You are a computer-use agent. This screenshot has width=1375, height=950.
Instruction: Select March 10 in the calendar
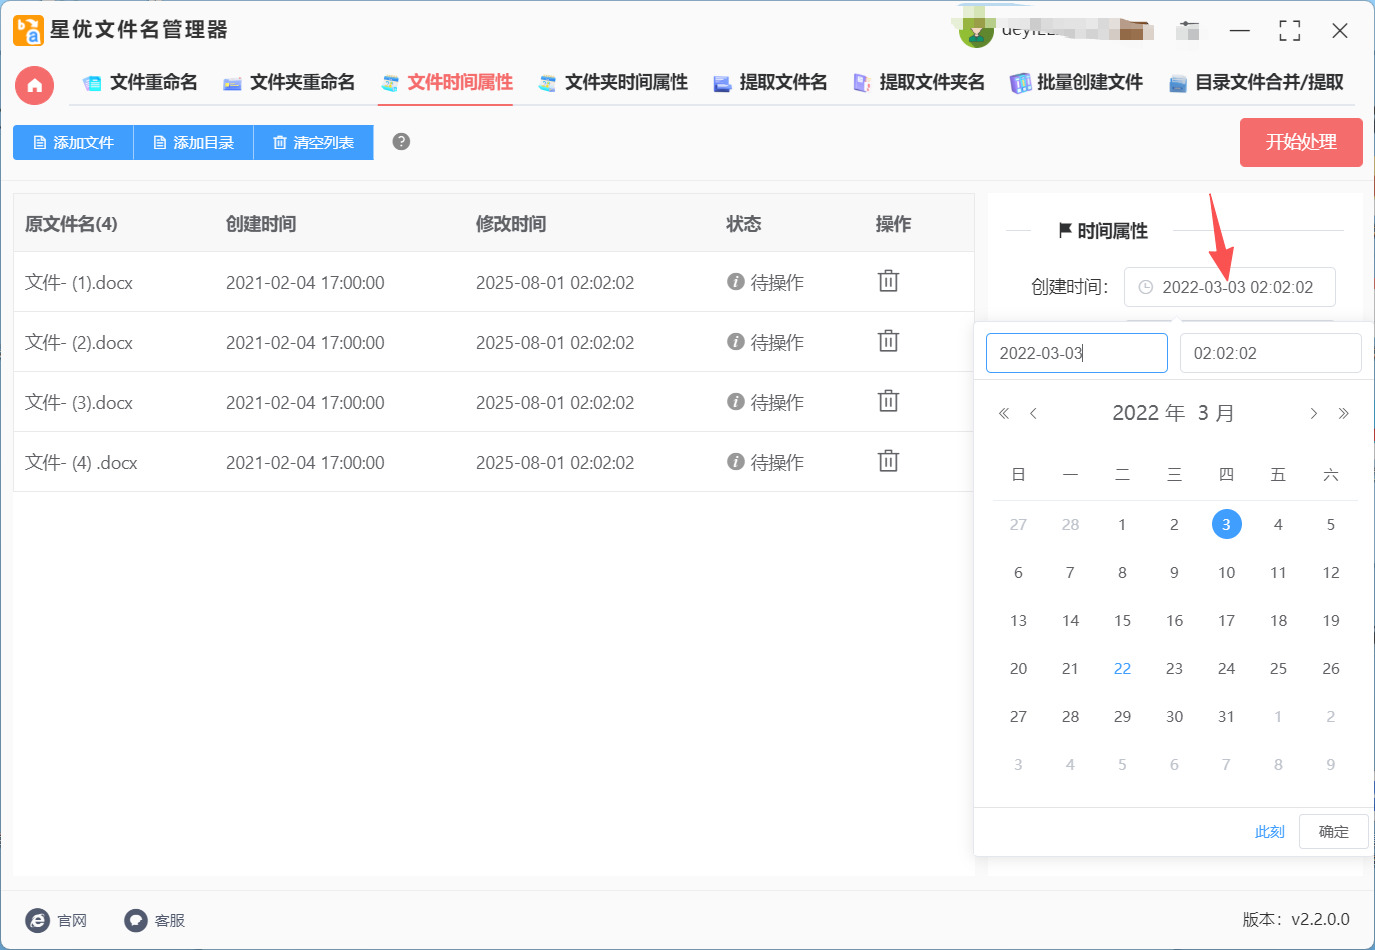(1226, 572)
